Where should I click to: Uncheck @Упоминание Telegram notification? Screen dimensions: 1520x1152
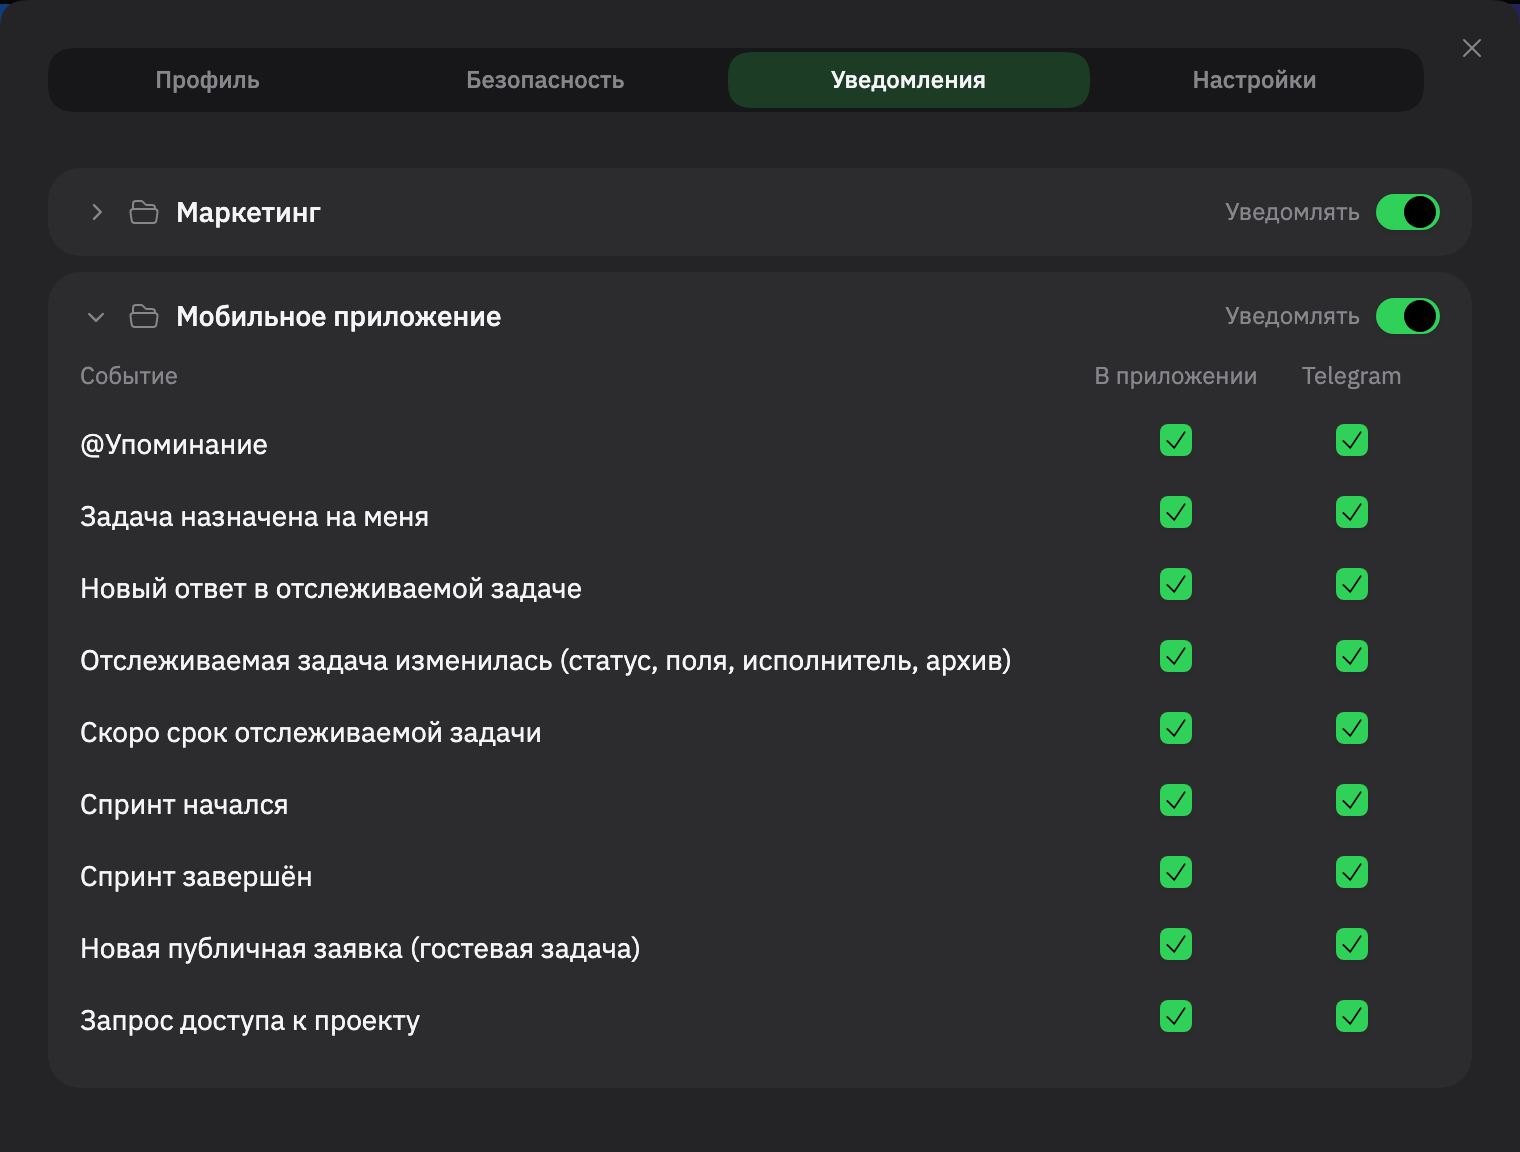click(1352, 440)
